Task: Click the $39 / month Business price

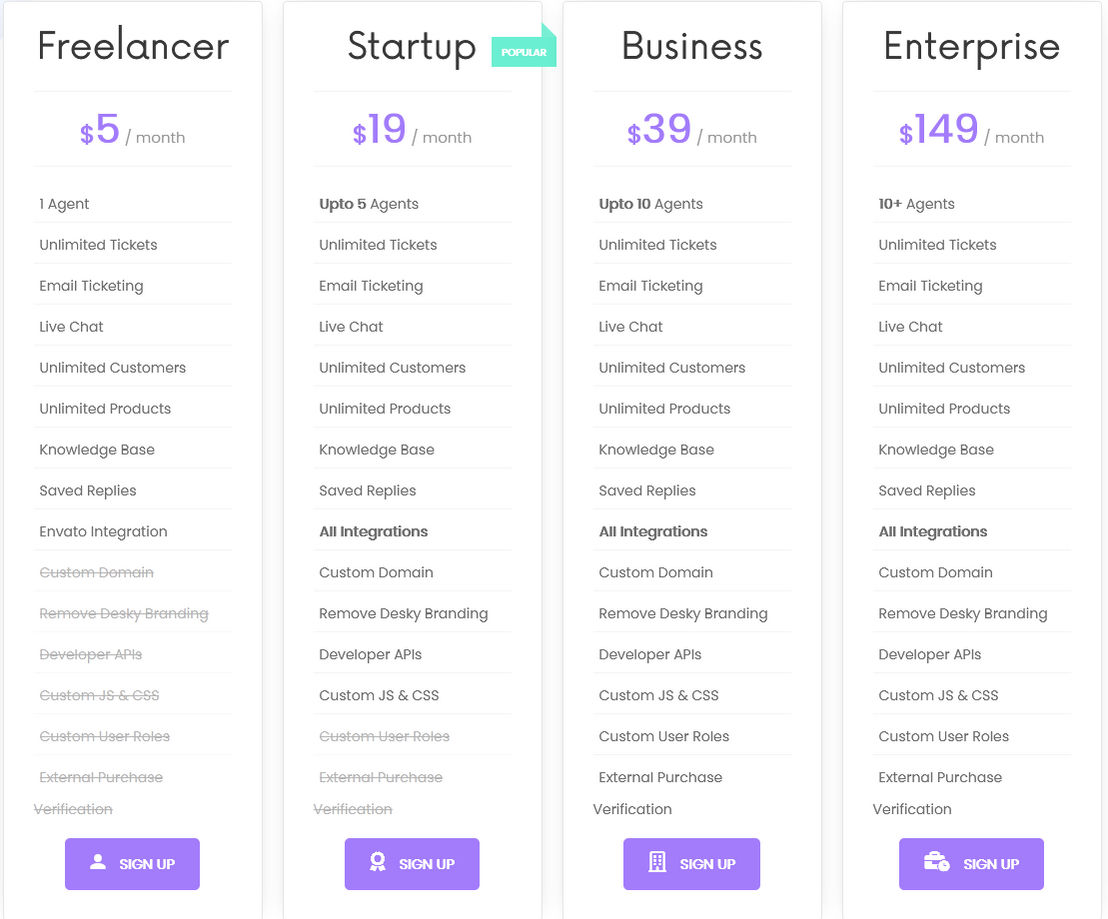Action: coord(692,130)
